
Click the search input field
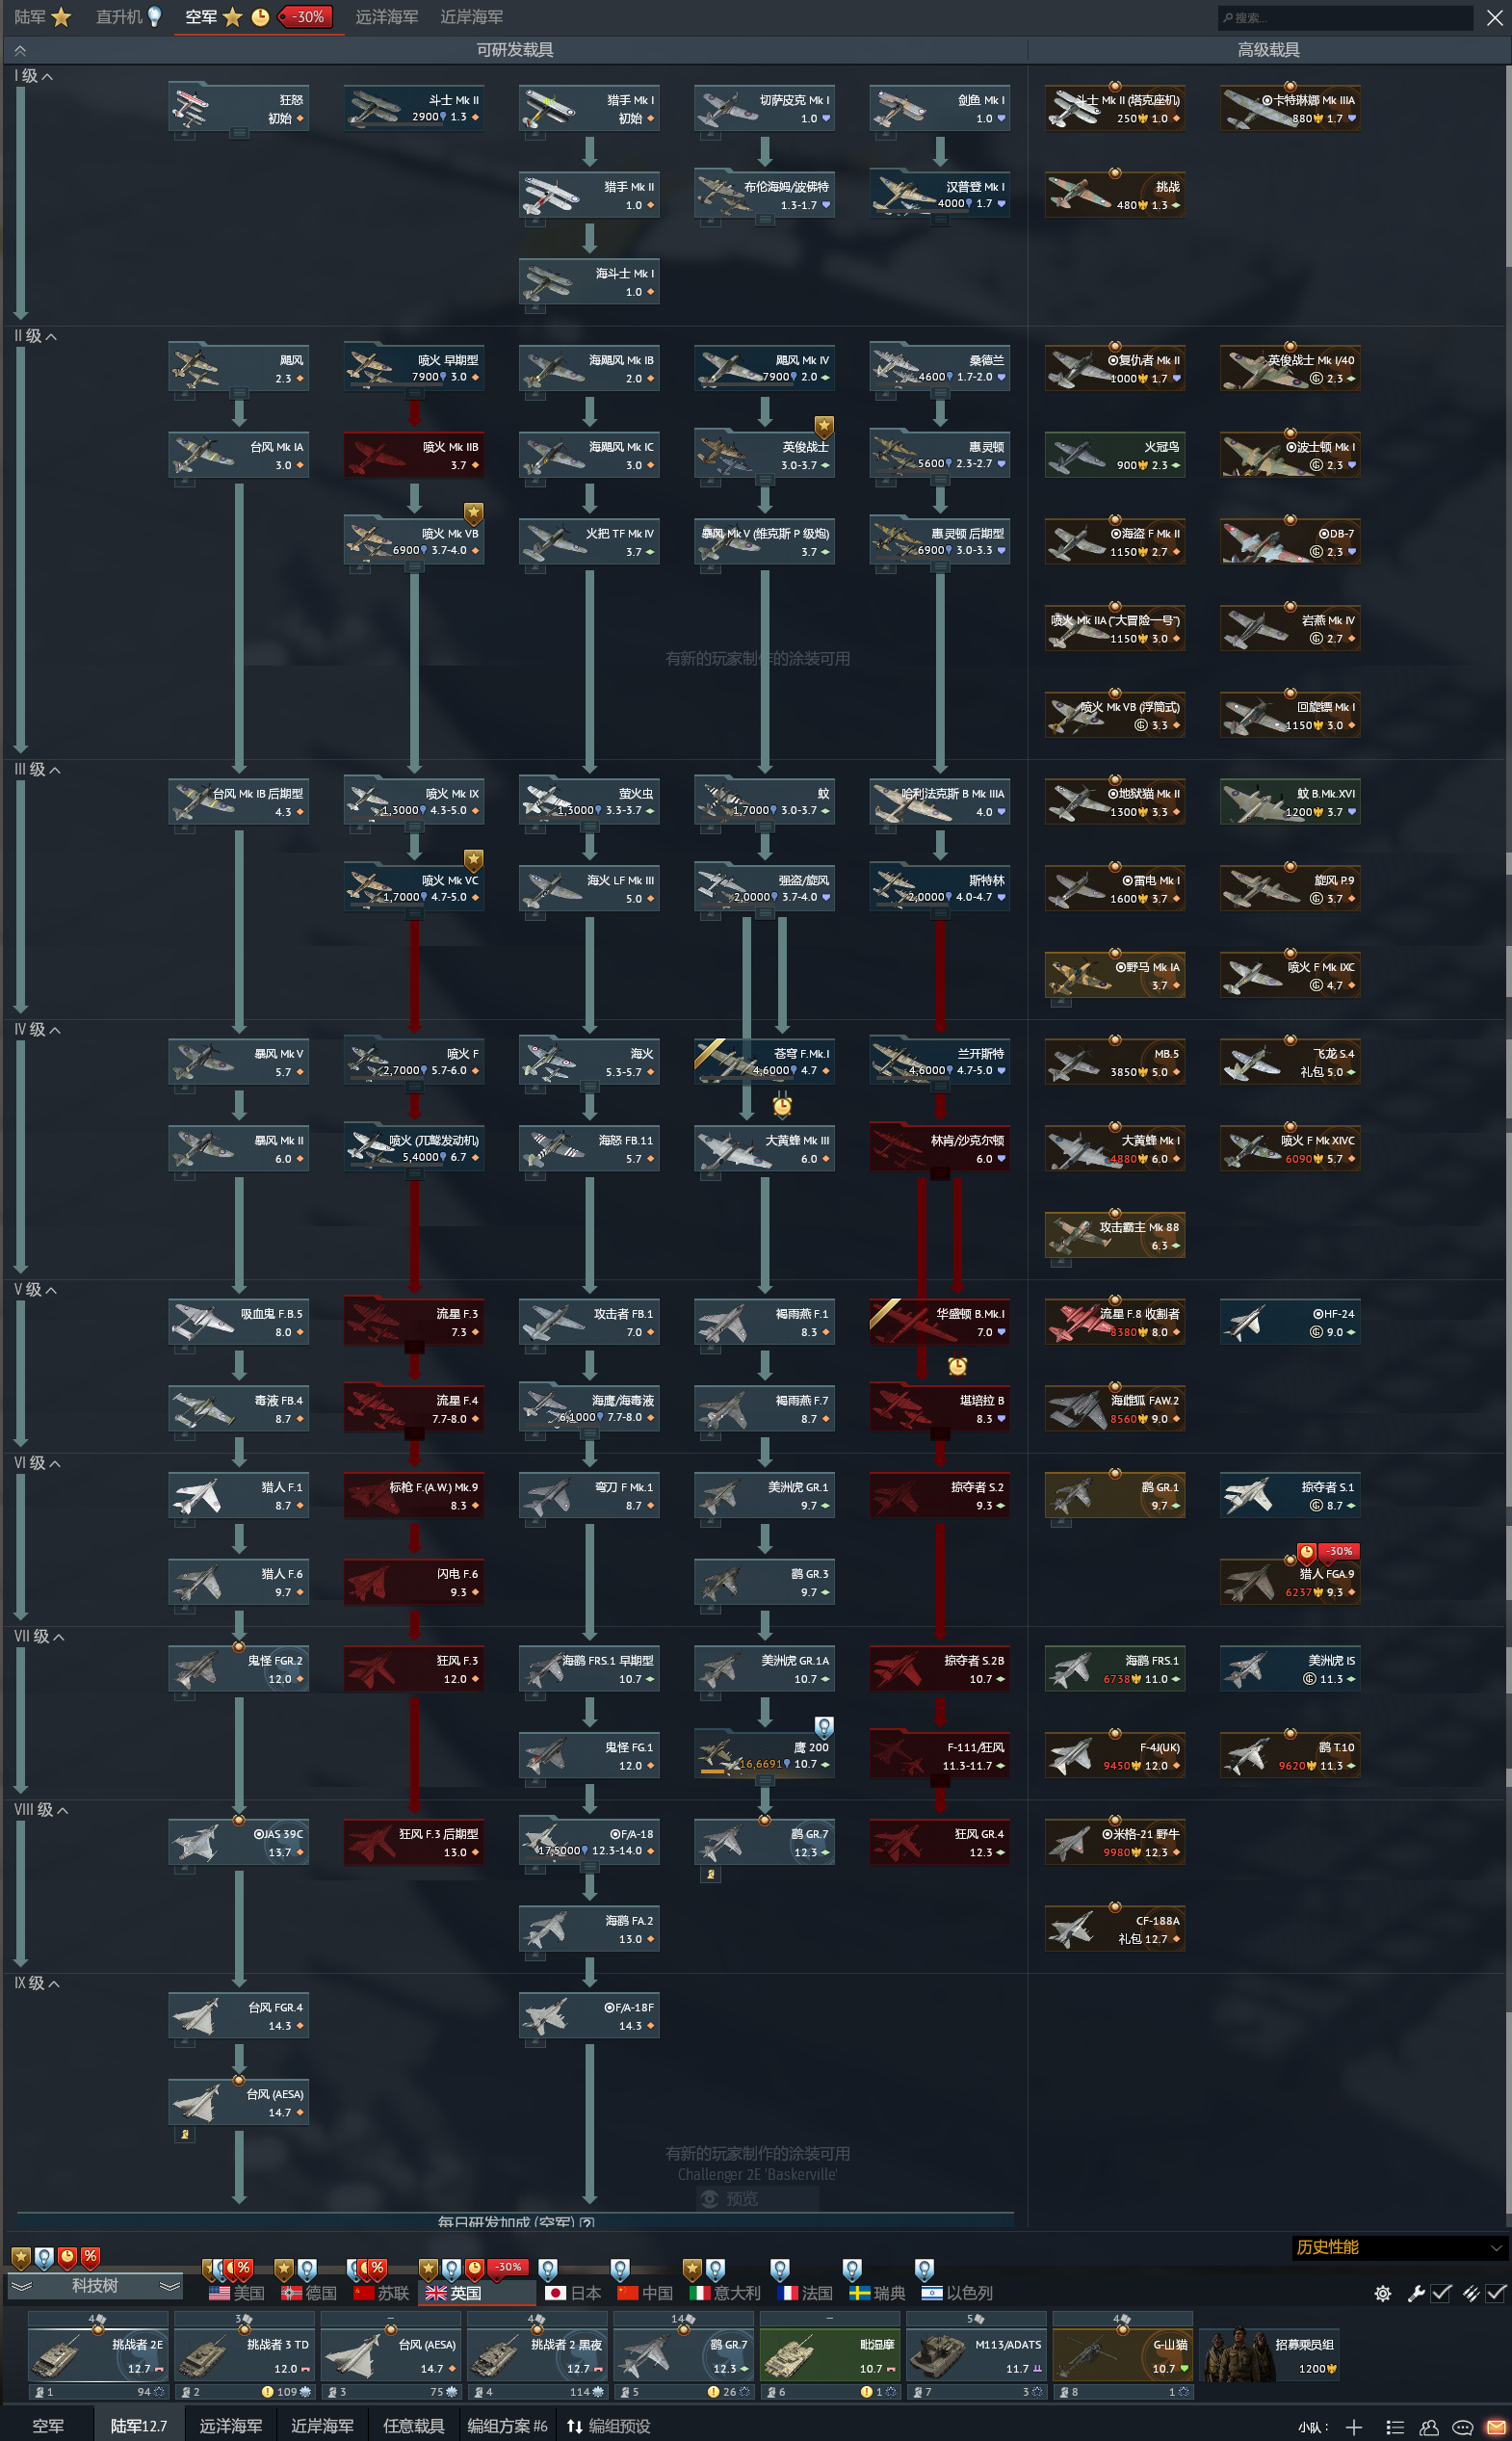[1345, 17]
